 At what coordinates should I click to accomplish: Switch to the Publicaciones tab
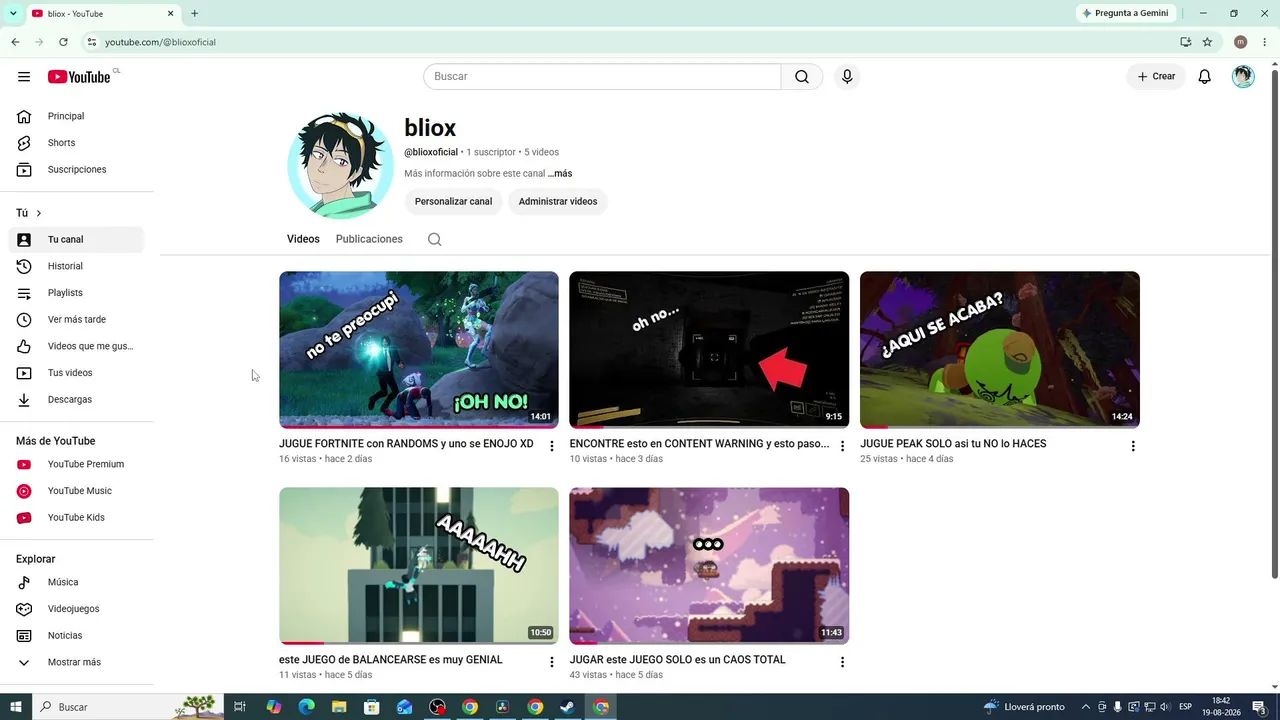[369, 239]
